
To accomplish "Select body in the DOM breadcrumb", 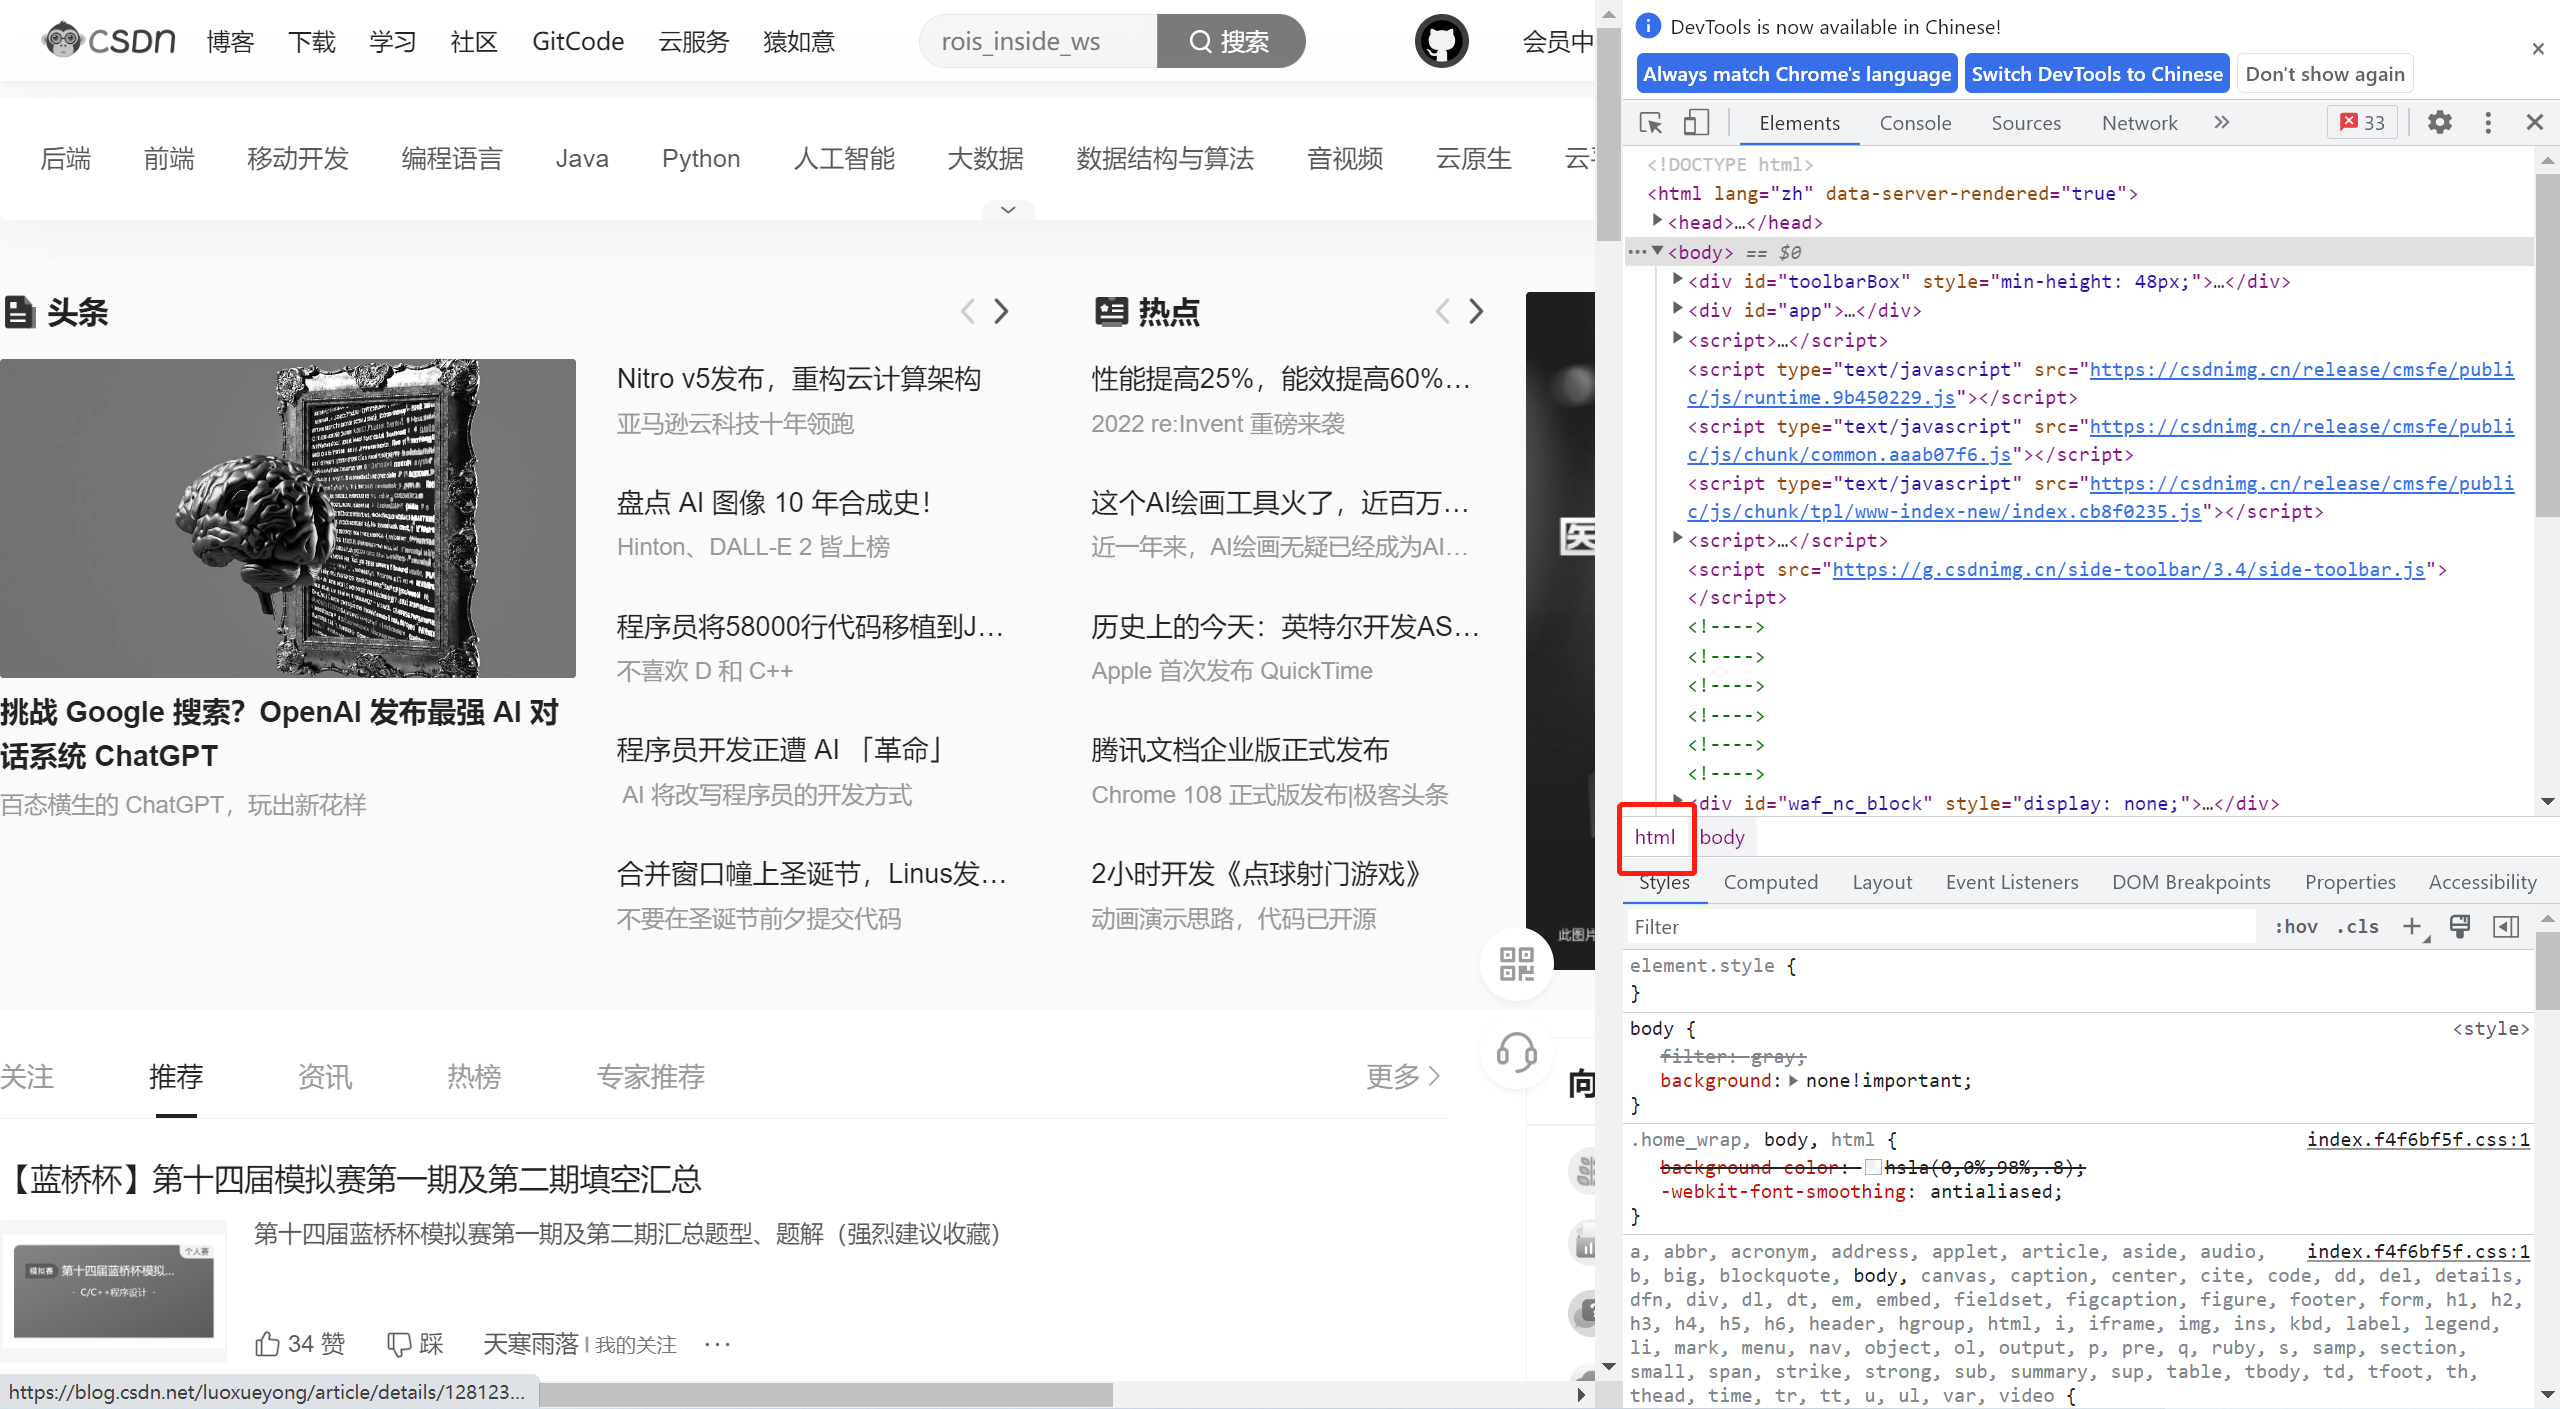I will coord(1721,837).
